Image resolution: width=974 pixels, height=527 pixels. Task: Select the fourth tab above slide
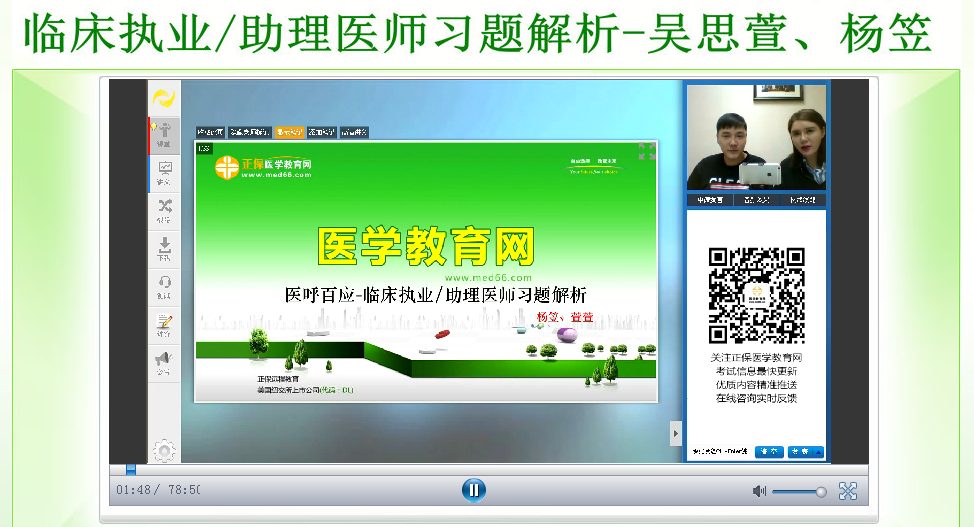322,132
